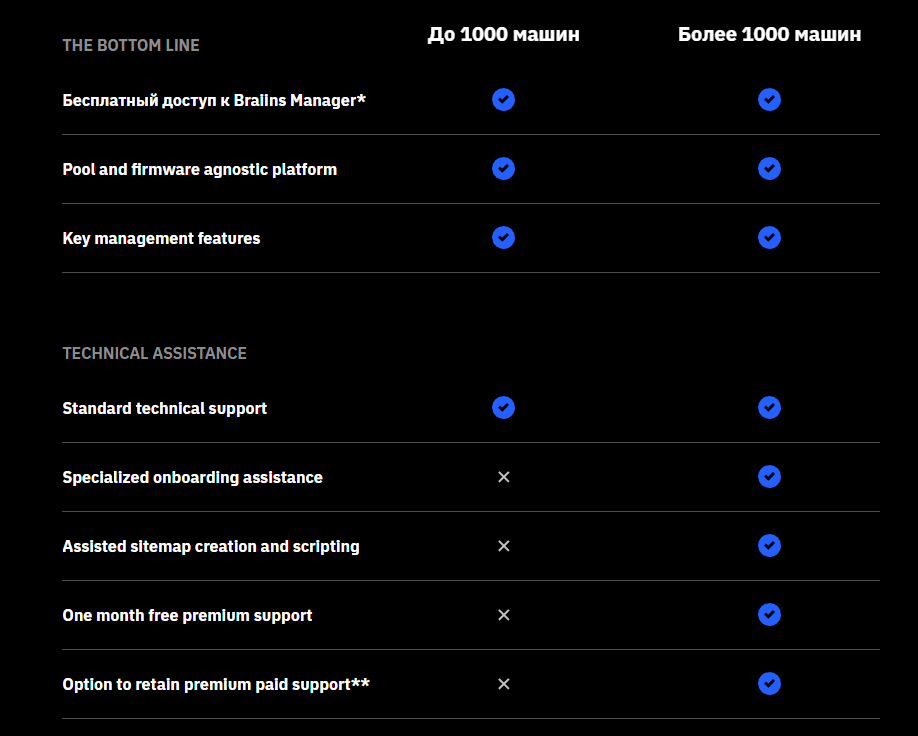Click Key management checkmark in До 1000 column

tap(503, 238)
